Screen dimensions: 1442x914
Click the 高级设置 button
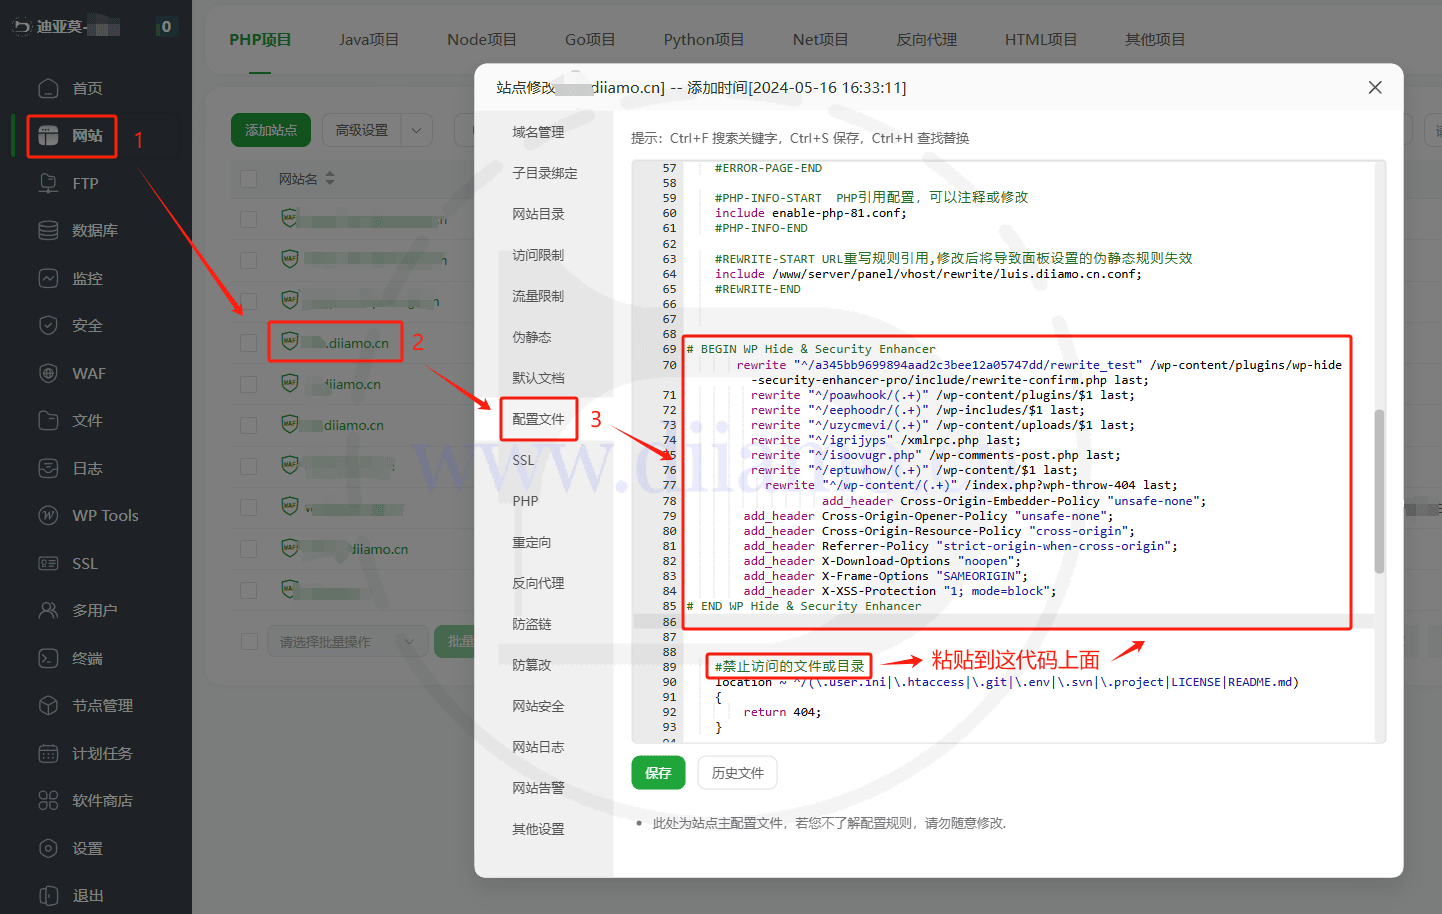click(x=362, y=130)
